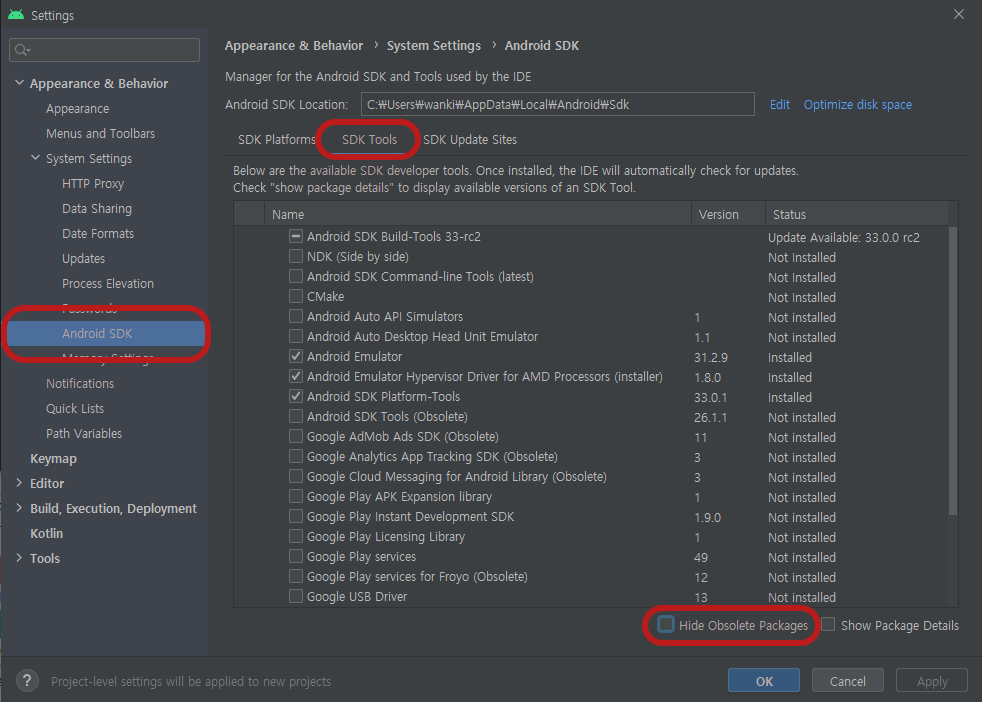Screen dimensions: 982x702
Task: Click the OK button
Action: [763, 681]
